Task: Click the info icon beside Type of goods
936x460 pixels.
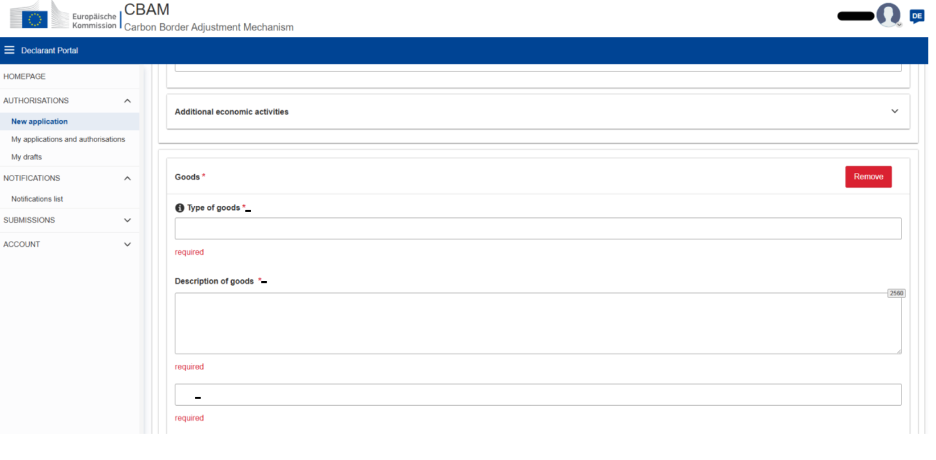Action: pos(180,208)
